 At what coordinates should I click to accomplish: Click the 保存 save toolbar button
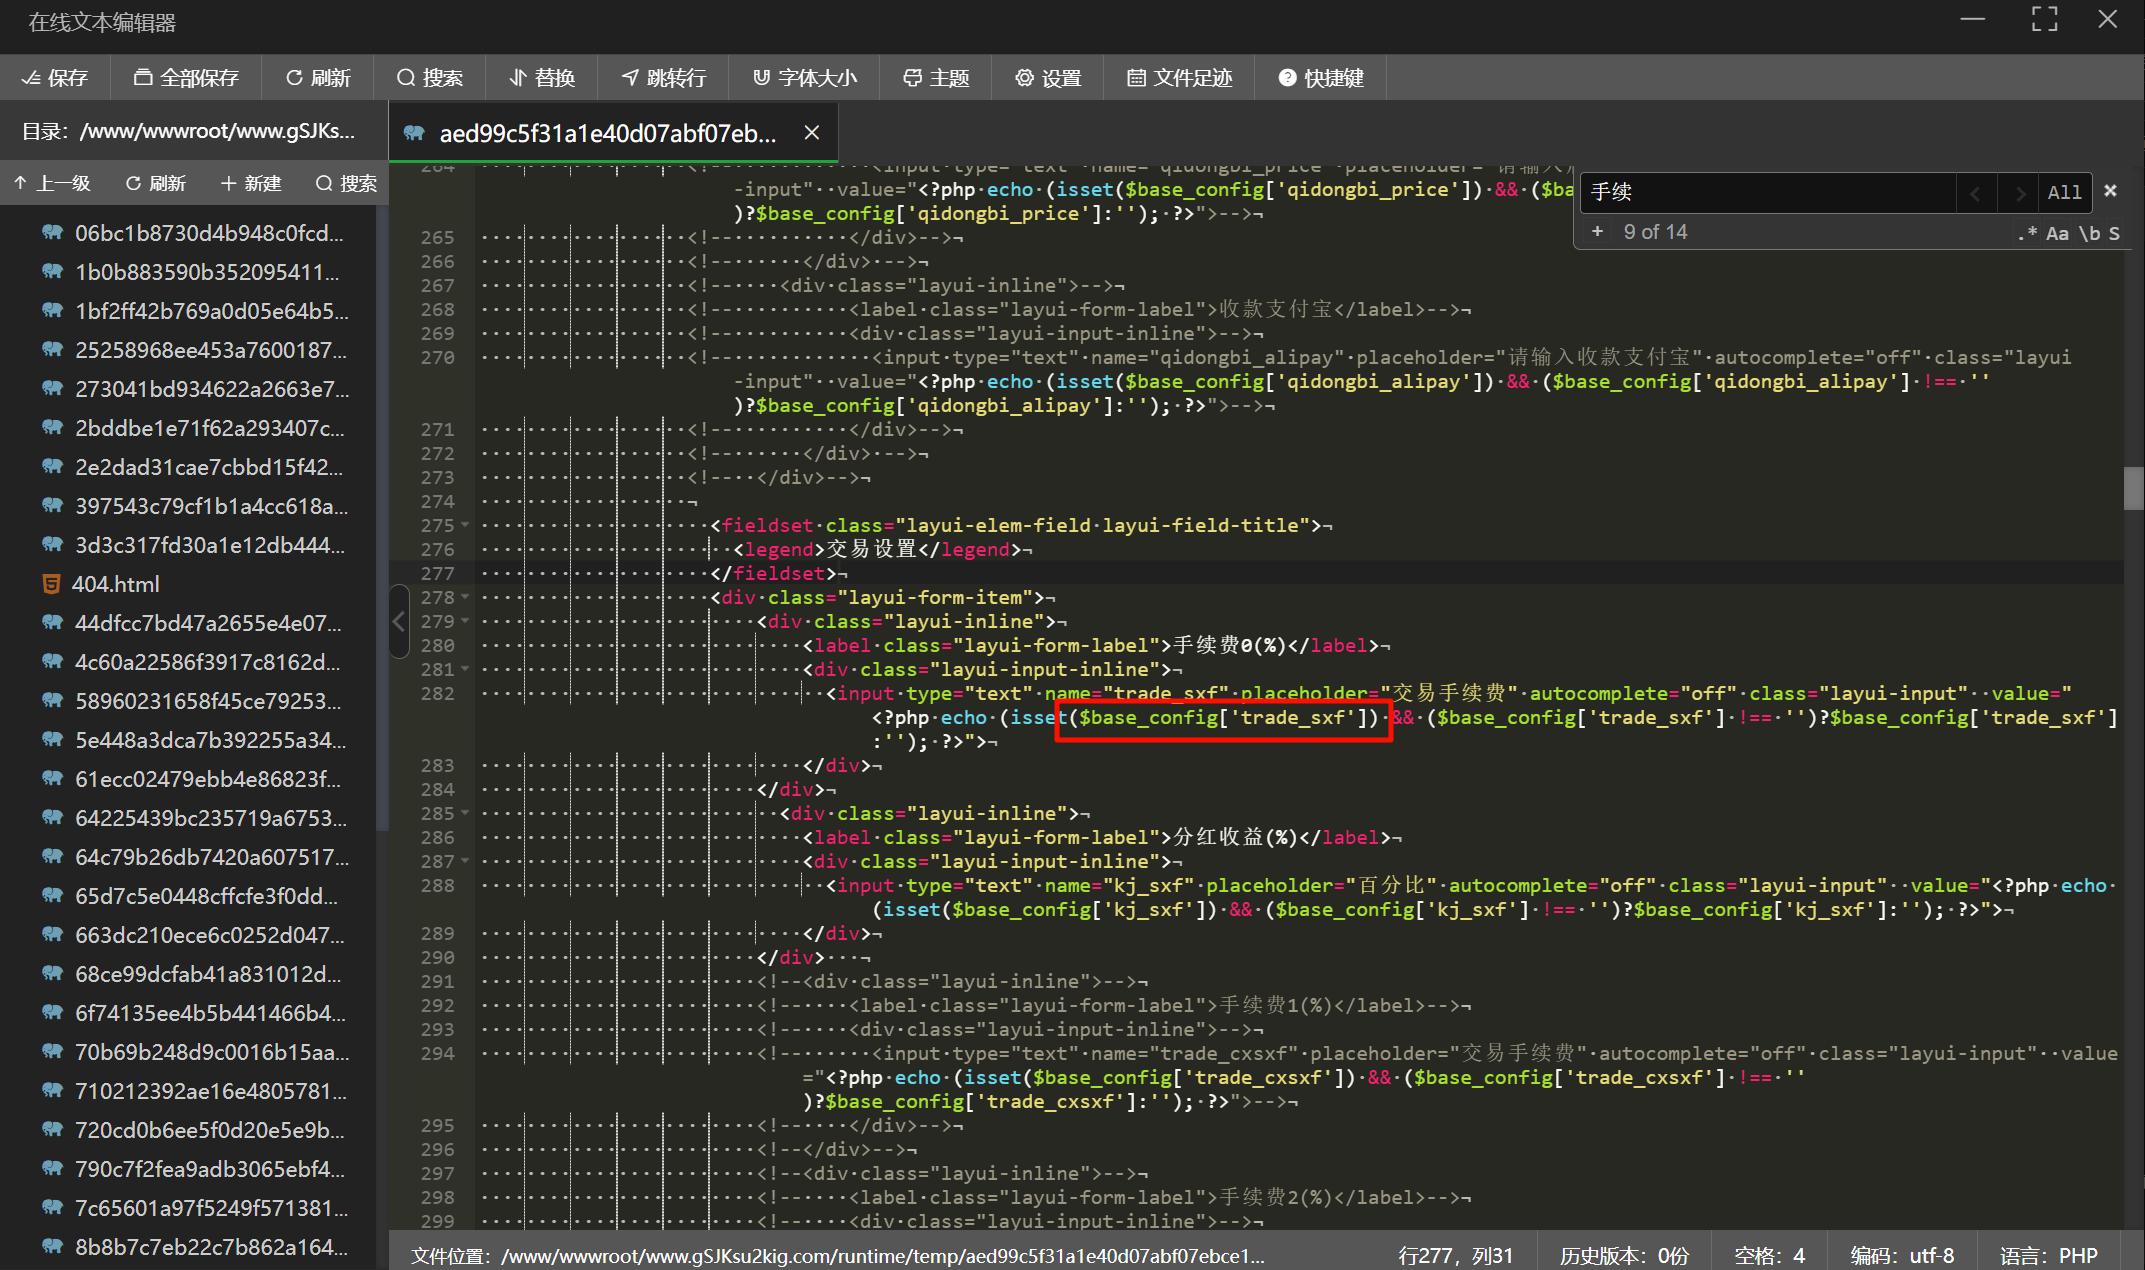click(55, 78)
